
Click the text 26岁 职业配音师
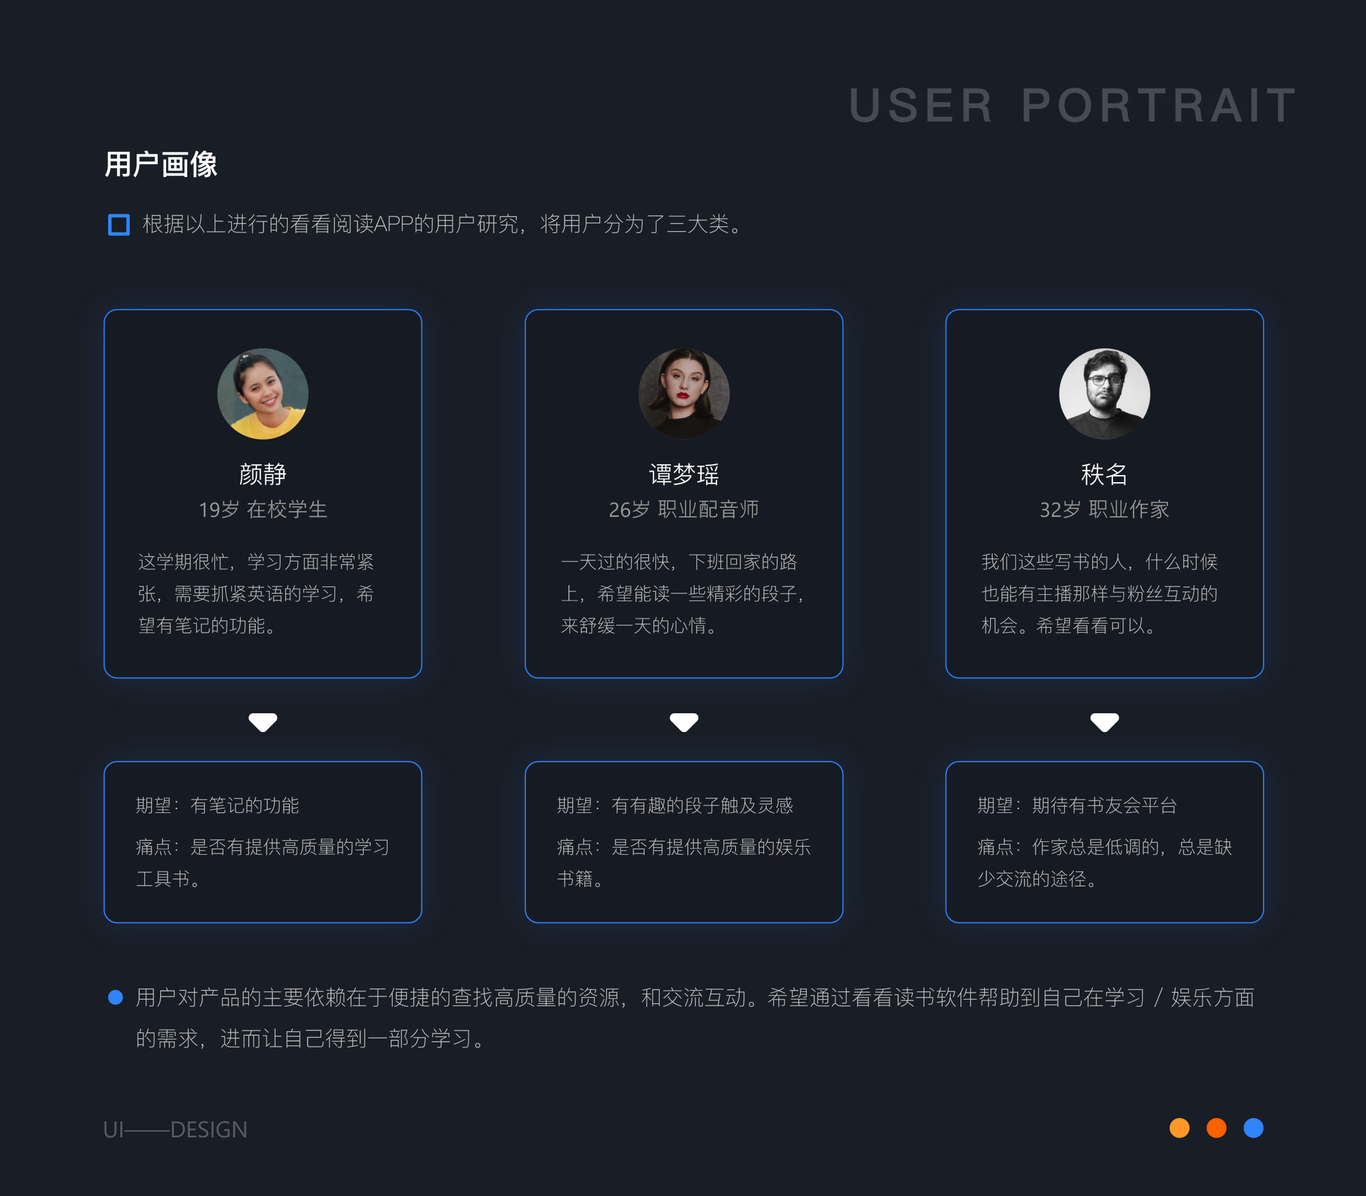point(684,510)
